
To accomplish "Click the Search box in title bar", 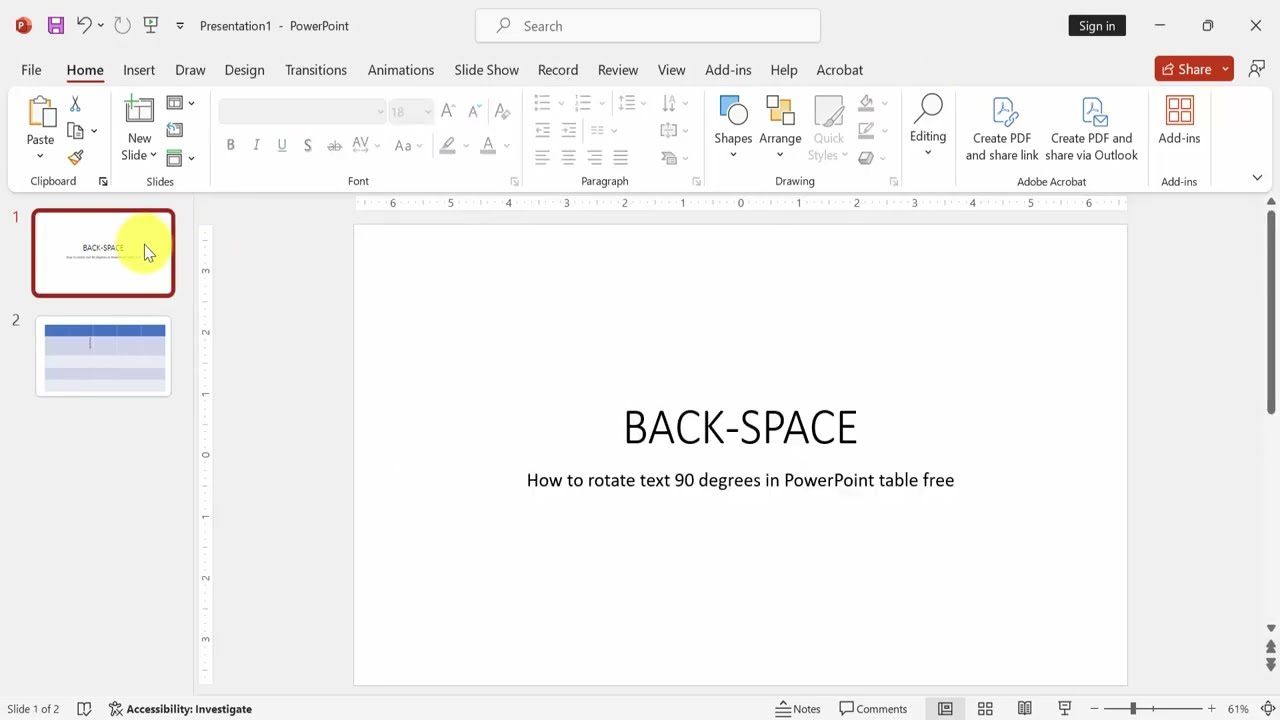I will point(648,26).
